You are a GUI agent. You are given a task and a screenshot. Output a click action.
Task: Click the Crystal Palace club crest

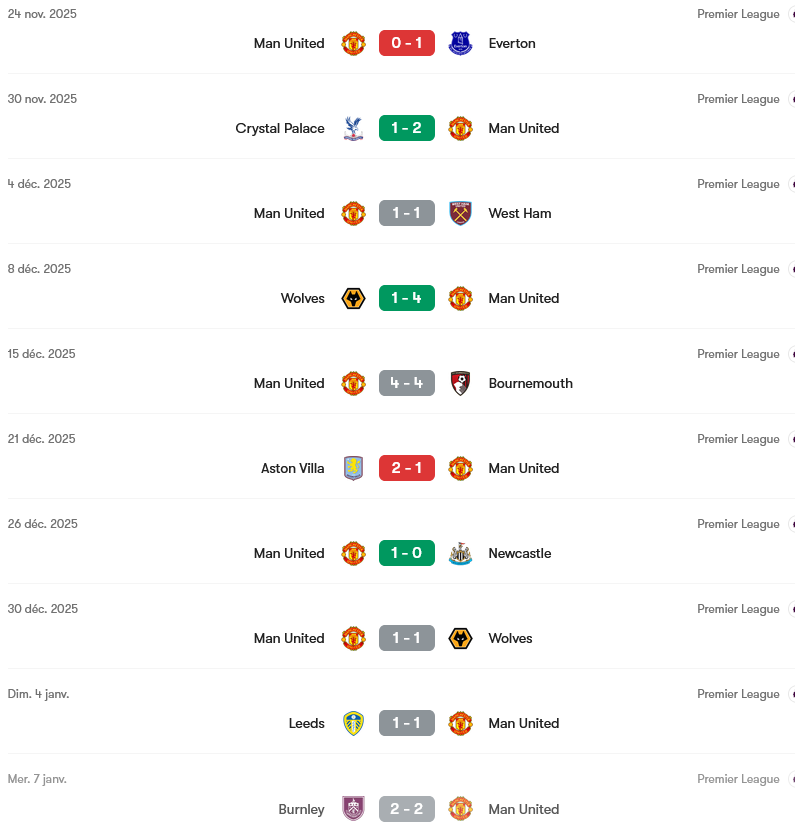(353, 128)
